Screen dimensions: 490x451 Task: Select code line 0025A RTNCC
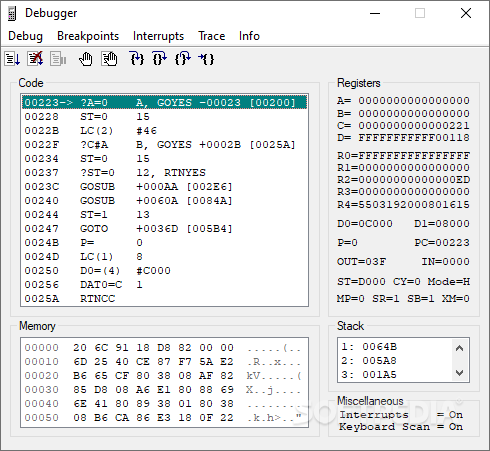pyautogui.click(x=164, y=299)
